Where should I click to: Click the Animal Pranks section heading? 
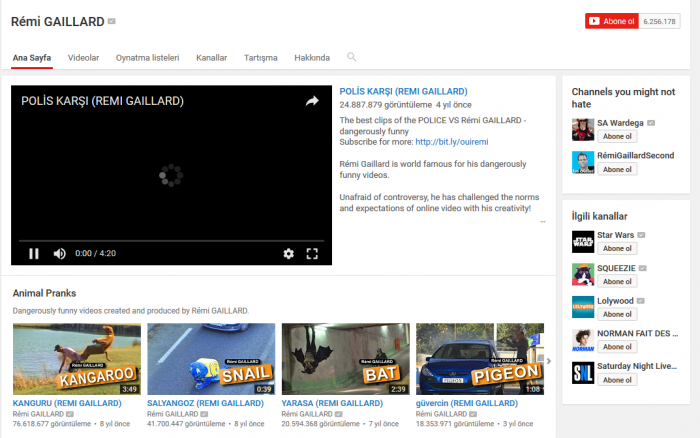pos(44,293)
